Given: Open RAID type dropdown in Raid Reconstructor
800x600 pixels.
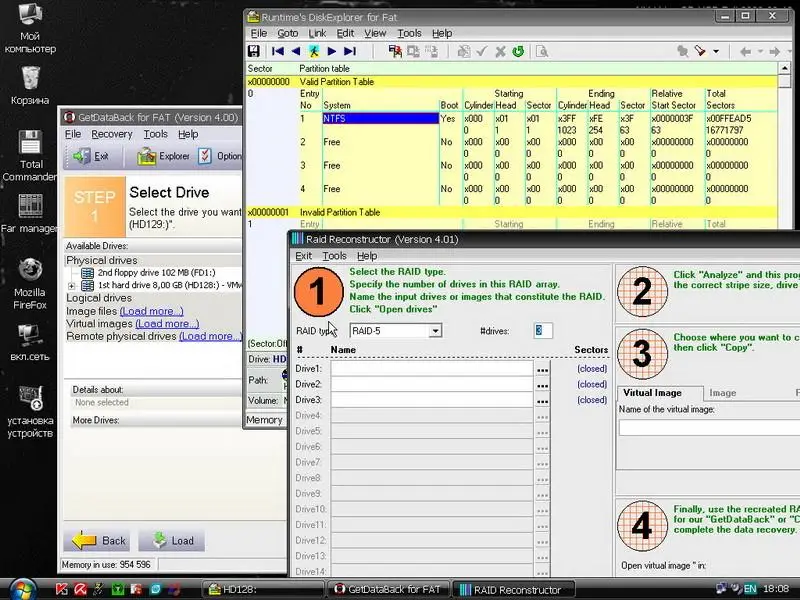Looking at the screenshot, I should click(435, 331).
